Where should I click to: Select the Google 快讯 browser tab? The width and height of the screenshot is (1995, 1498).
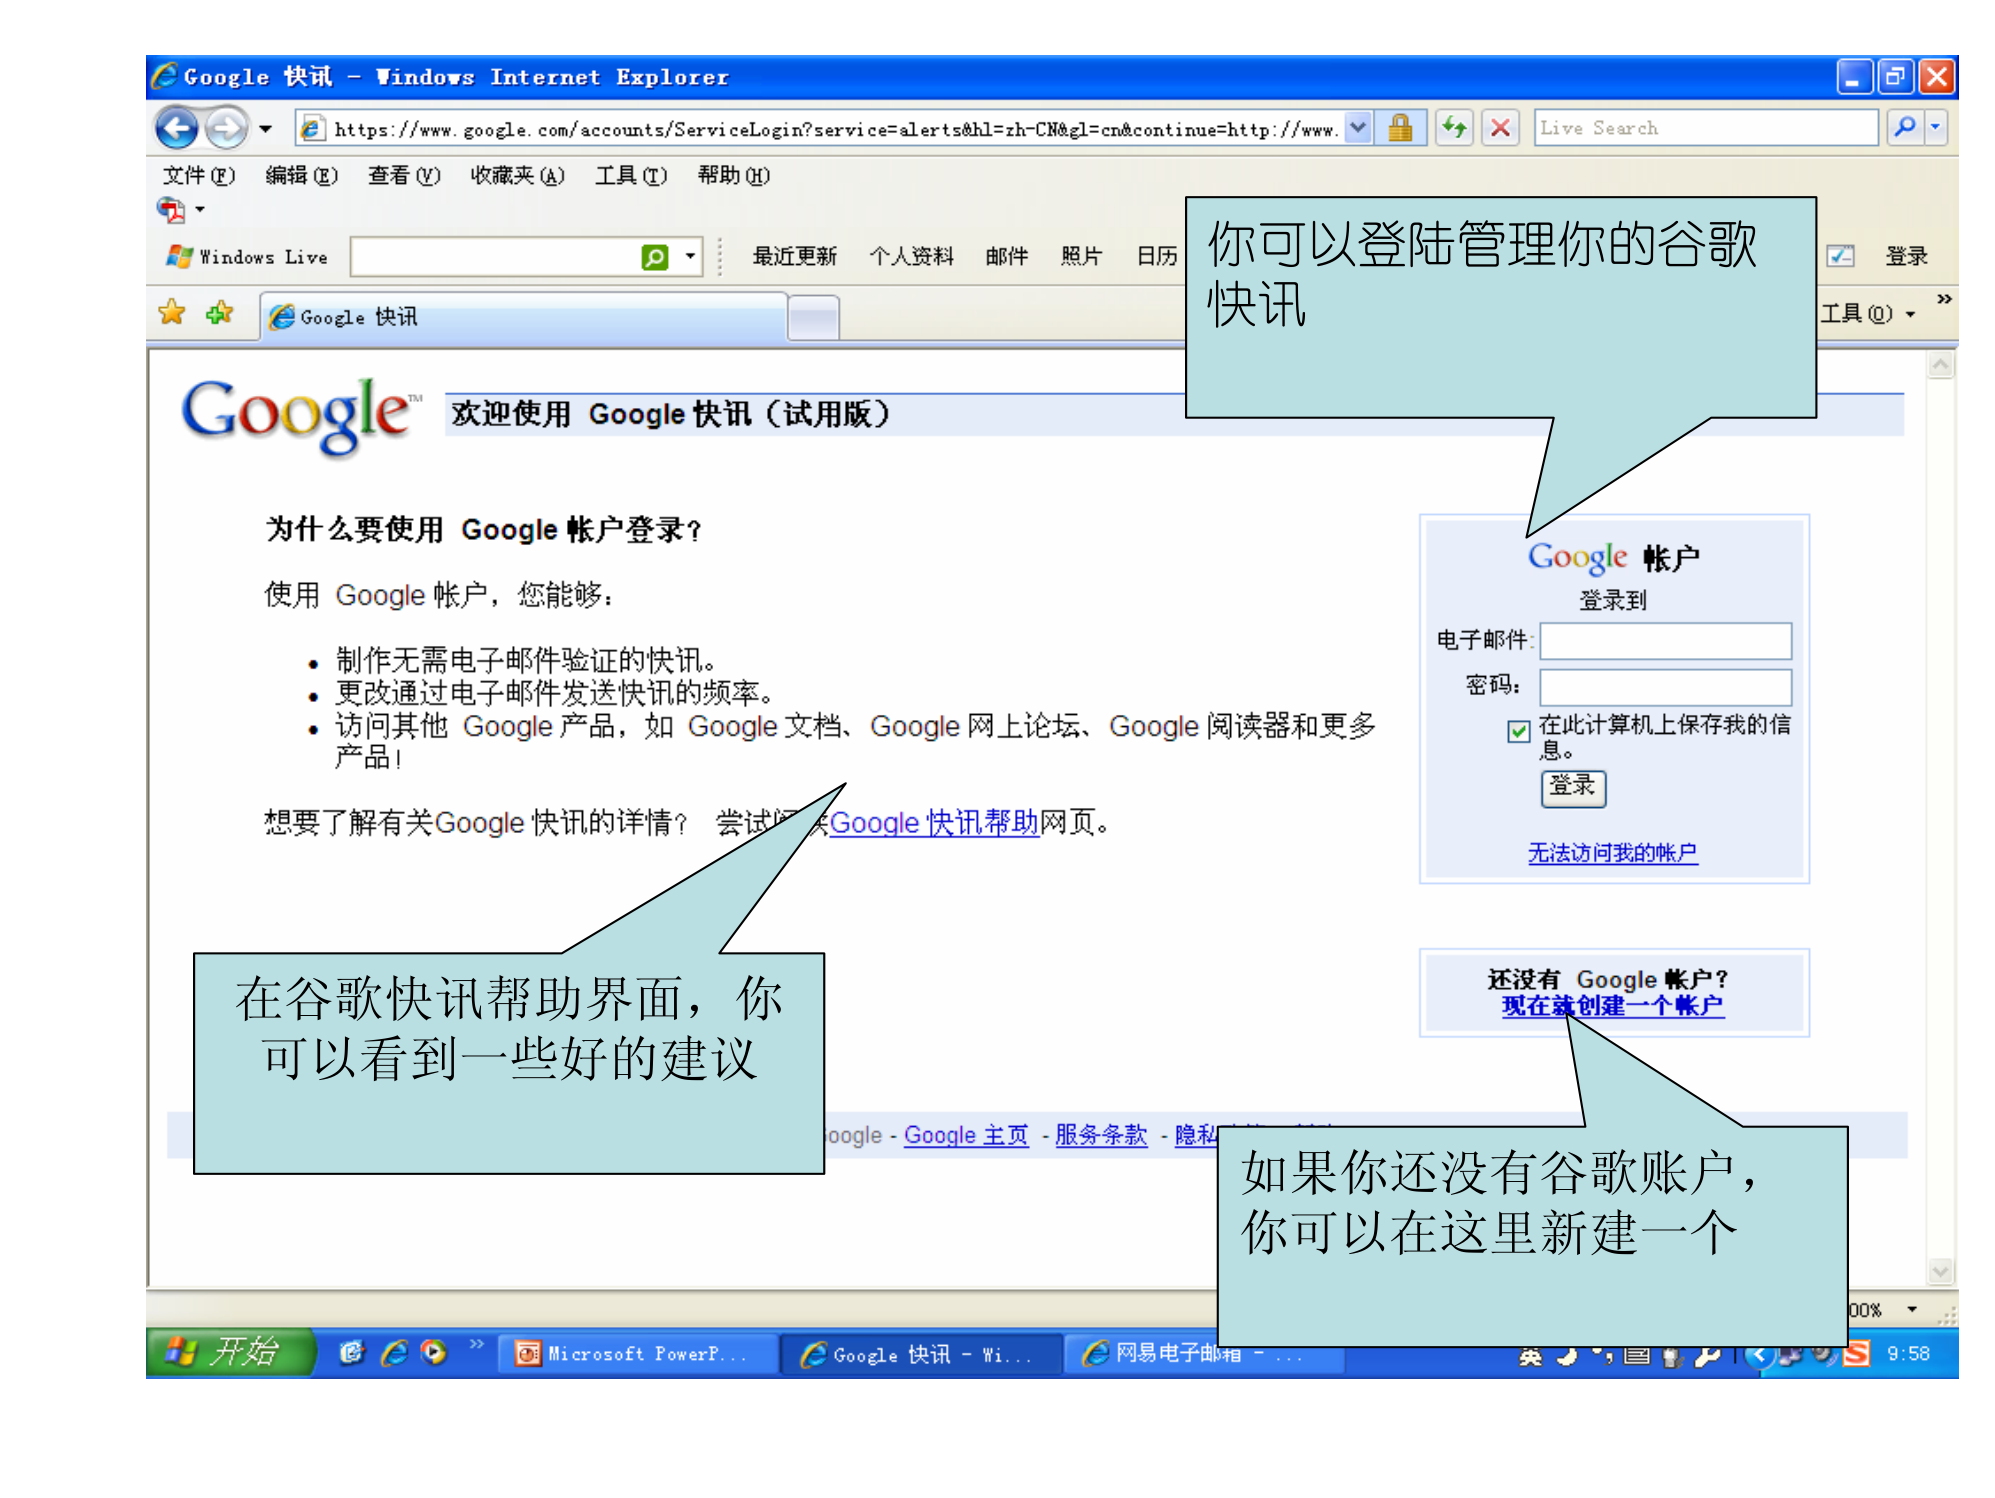(x=524, y=317)
